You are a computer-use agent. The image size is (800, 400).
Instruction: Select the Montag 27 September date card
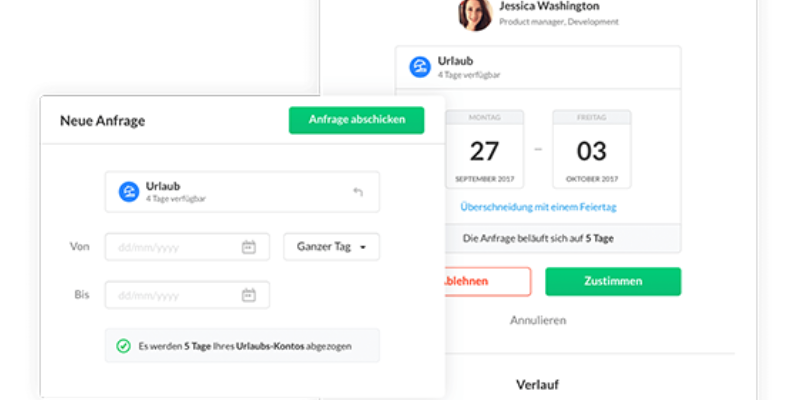[x=484, y=149]
